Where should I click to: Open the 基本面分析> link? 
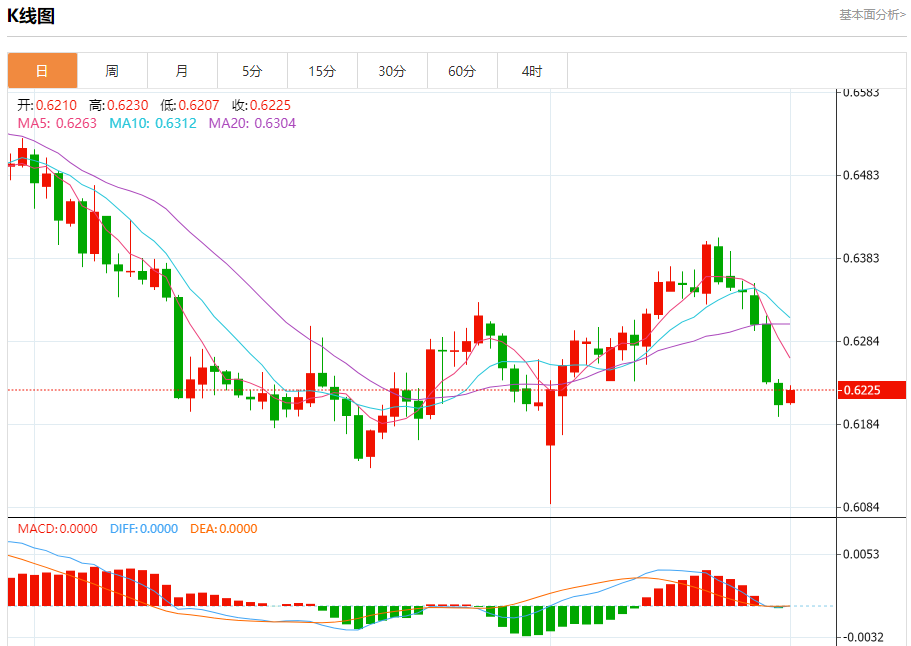pos(872,15)
